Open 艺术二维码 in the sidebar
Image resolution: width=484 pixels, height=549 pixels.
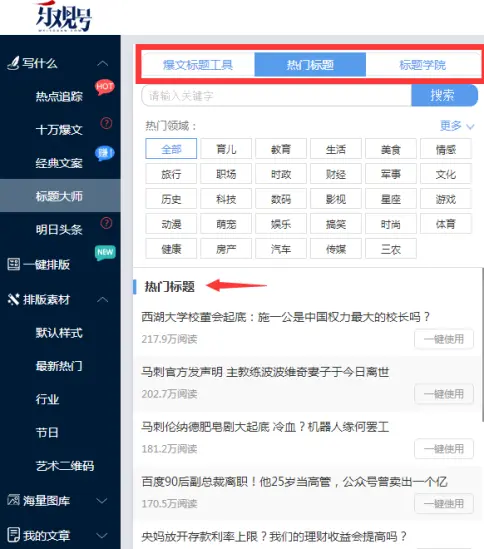pyautogui.click(x=65, y=466)
